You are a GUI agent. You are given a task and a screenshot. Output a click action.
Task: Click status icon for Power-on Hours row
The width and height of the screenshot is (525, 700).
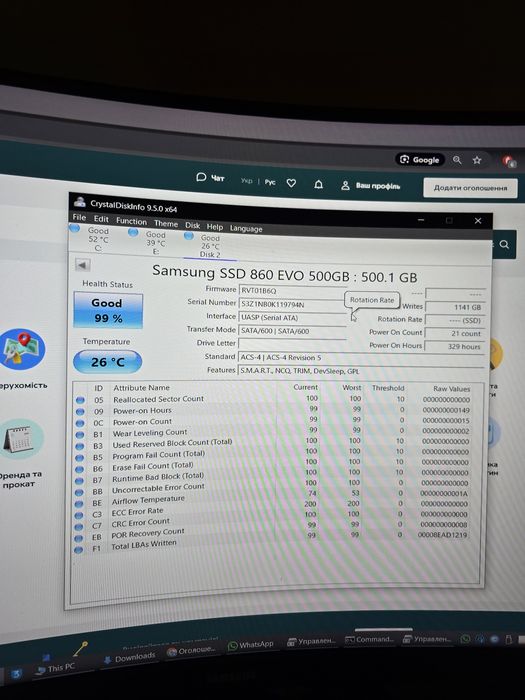80,412
